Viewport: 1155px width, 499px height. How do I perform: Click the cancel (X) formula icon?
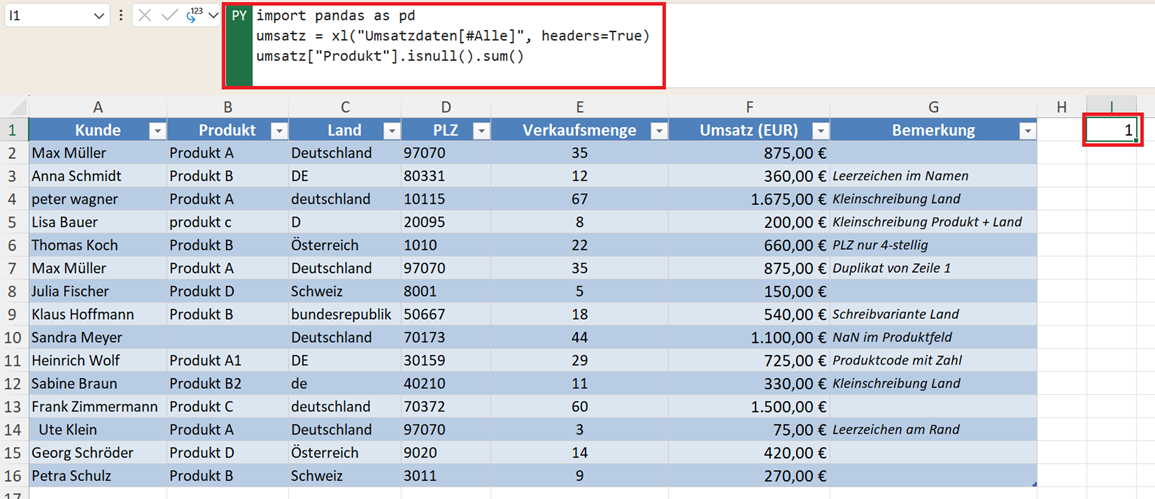[x=145, y=16]
